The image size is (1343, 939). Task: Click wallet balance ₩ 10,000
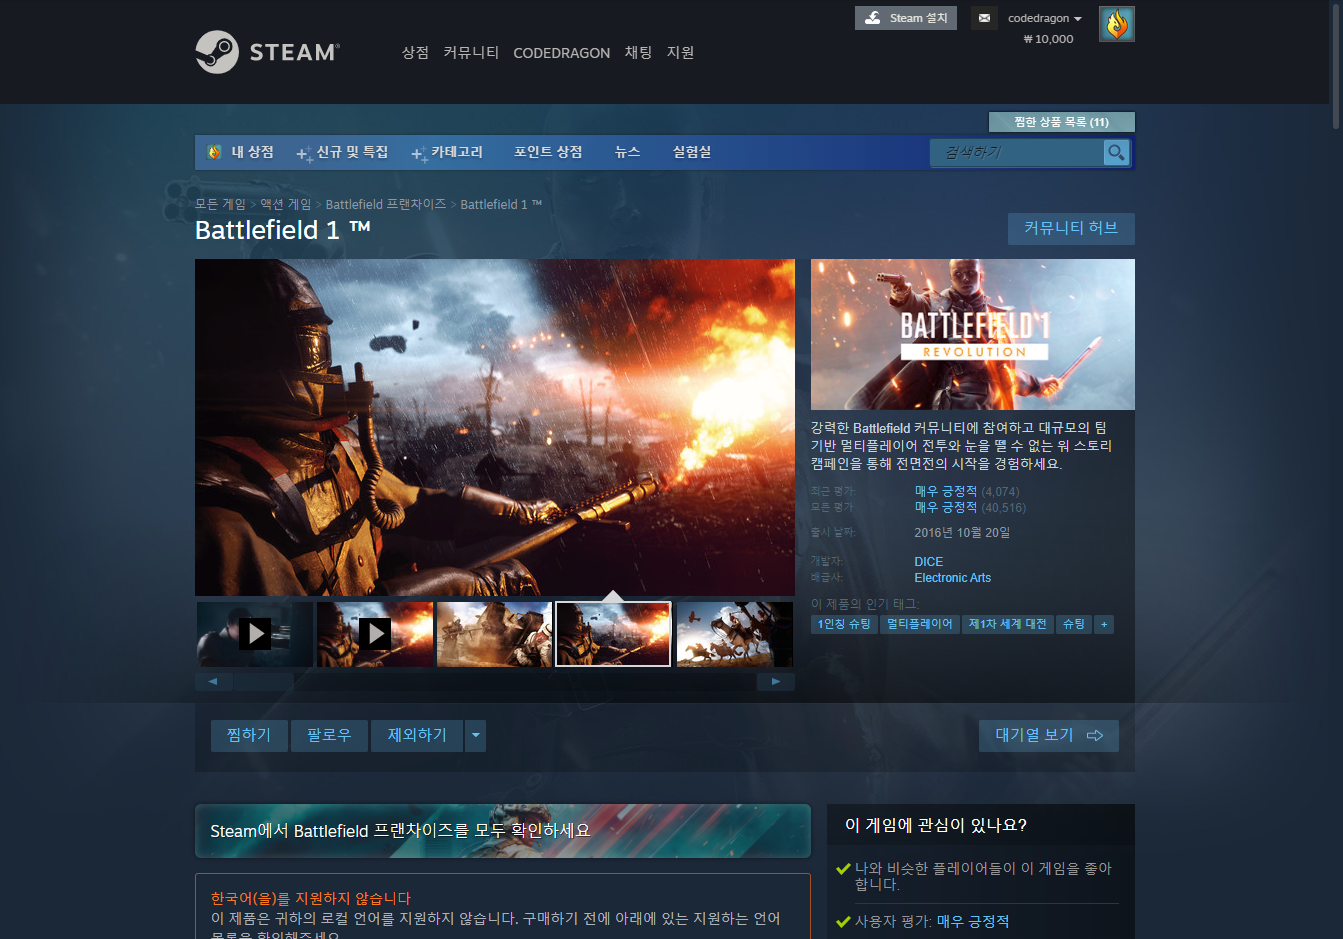[x=1048, y=39]
